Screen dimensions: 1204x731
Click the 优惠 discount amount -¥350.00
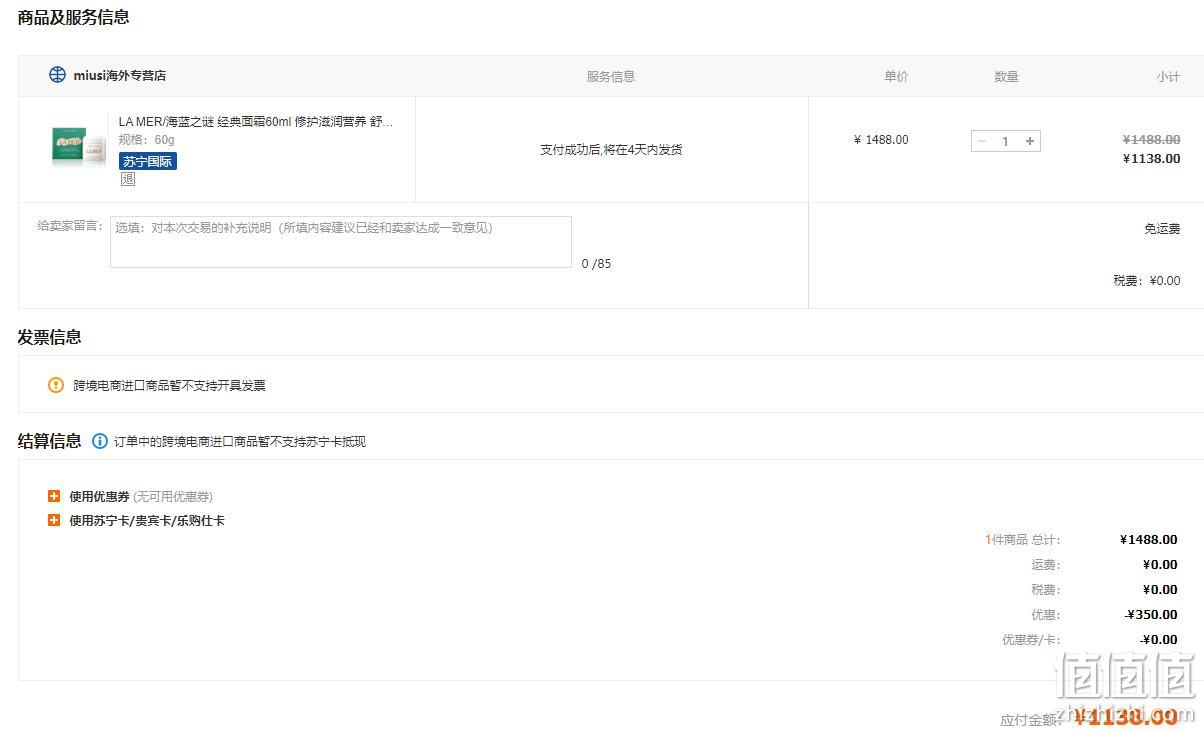pyautogui.click(x=1151, y=615)
